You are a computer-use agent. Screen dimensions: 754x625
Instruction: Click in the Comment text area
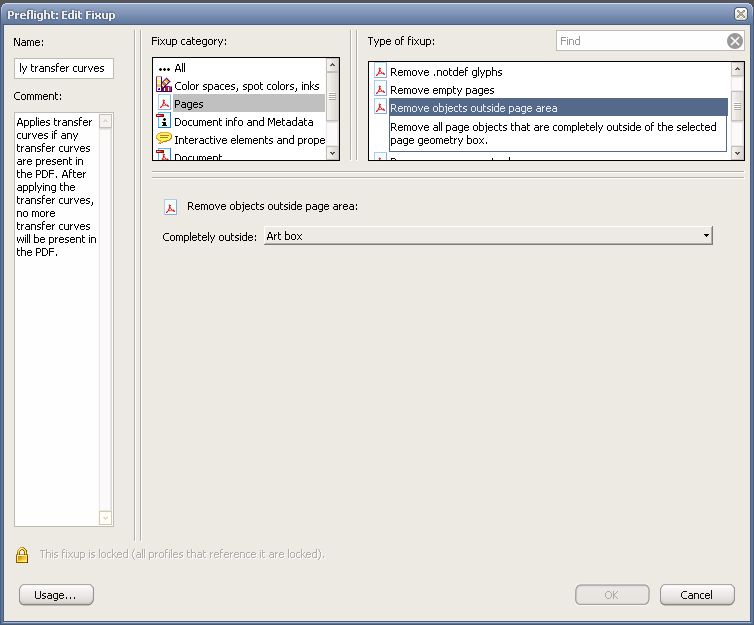point(57,319)
